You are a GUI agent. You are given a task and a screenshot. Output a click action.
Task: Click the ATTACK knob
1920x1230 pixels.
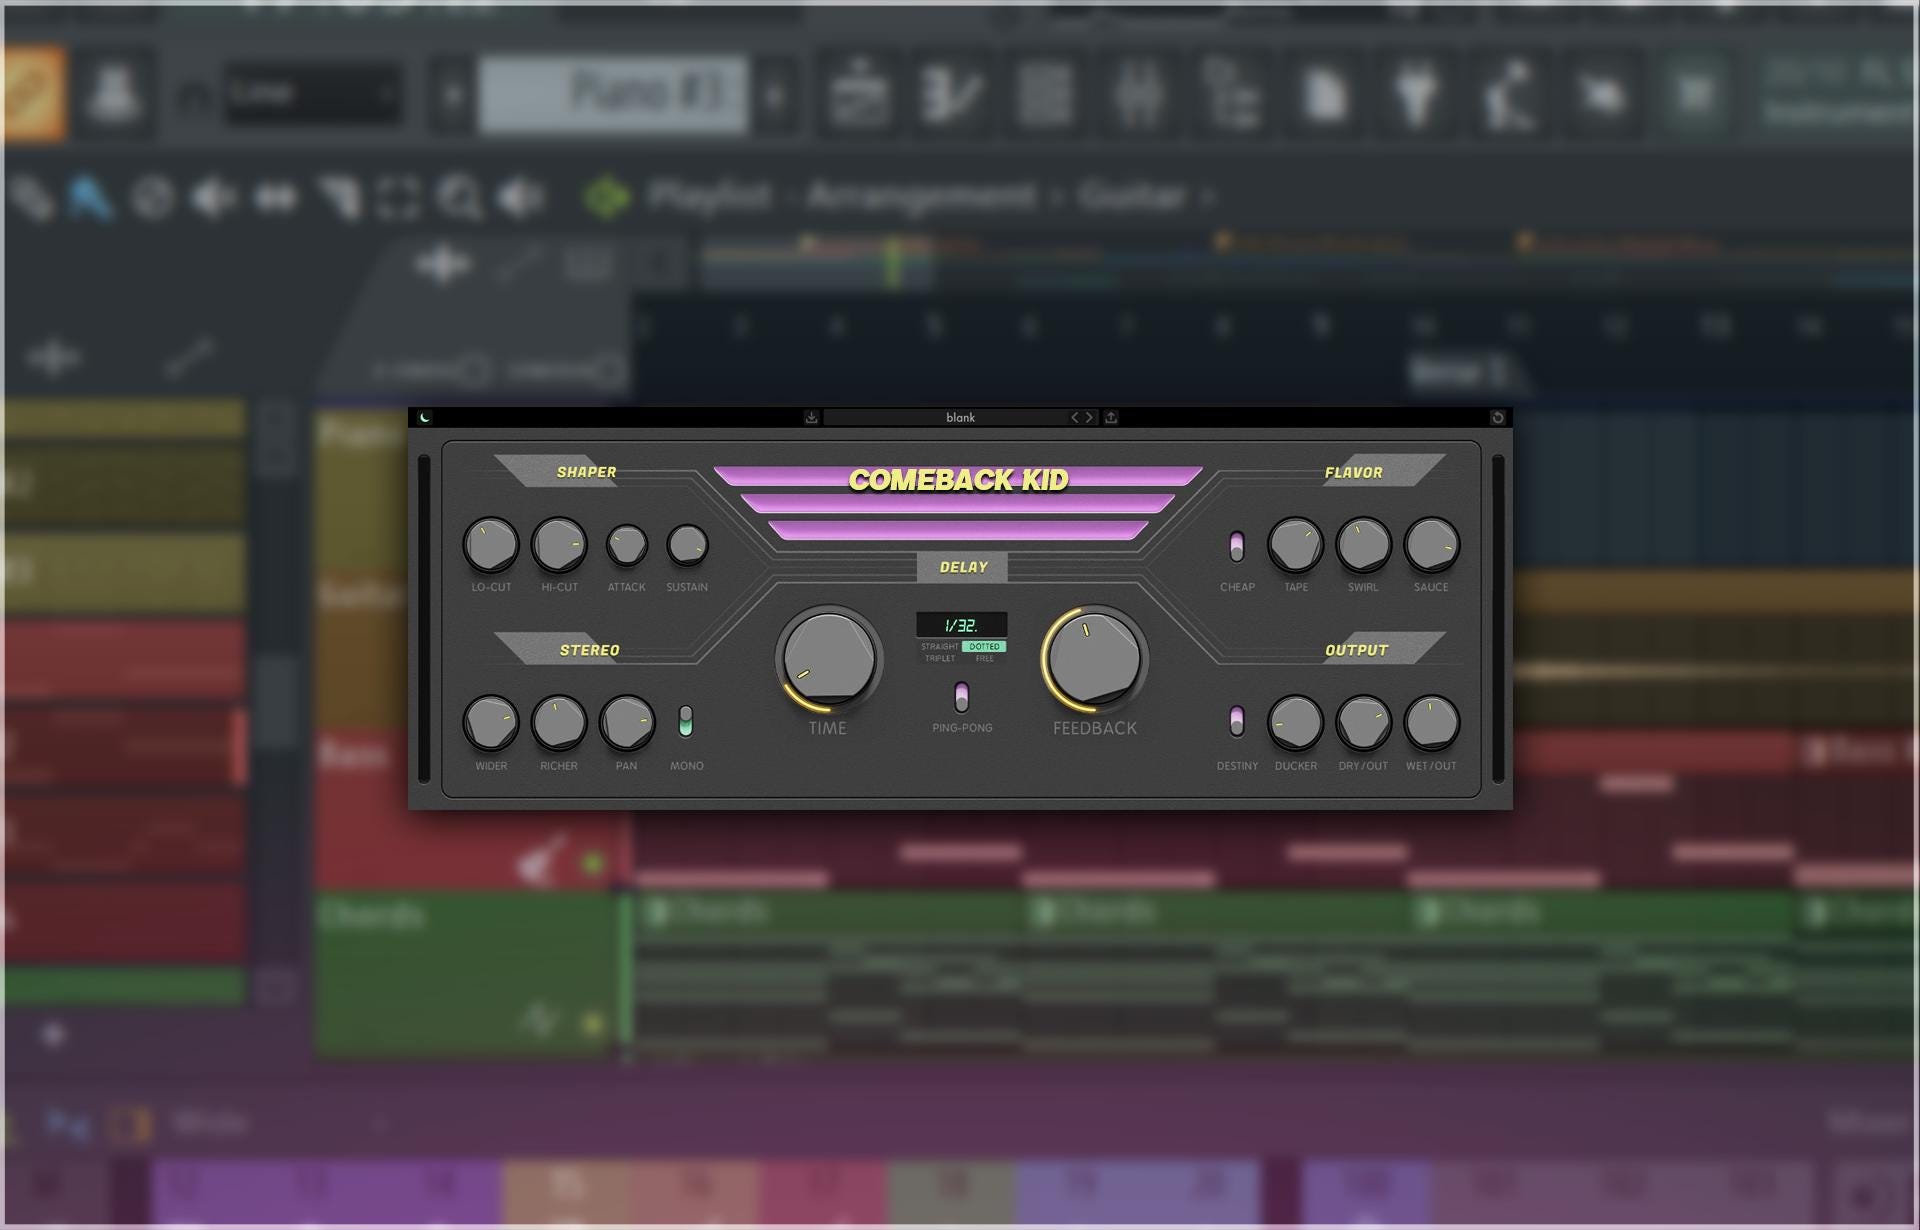click(x=627, y=545)
